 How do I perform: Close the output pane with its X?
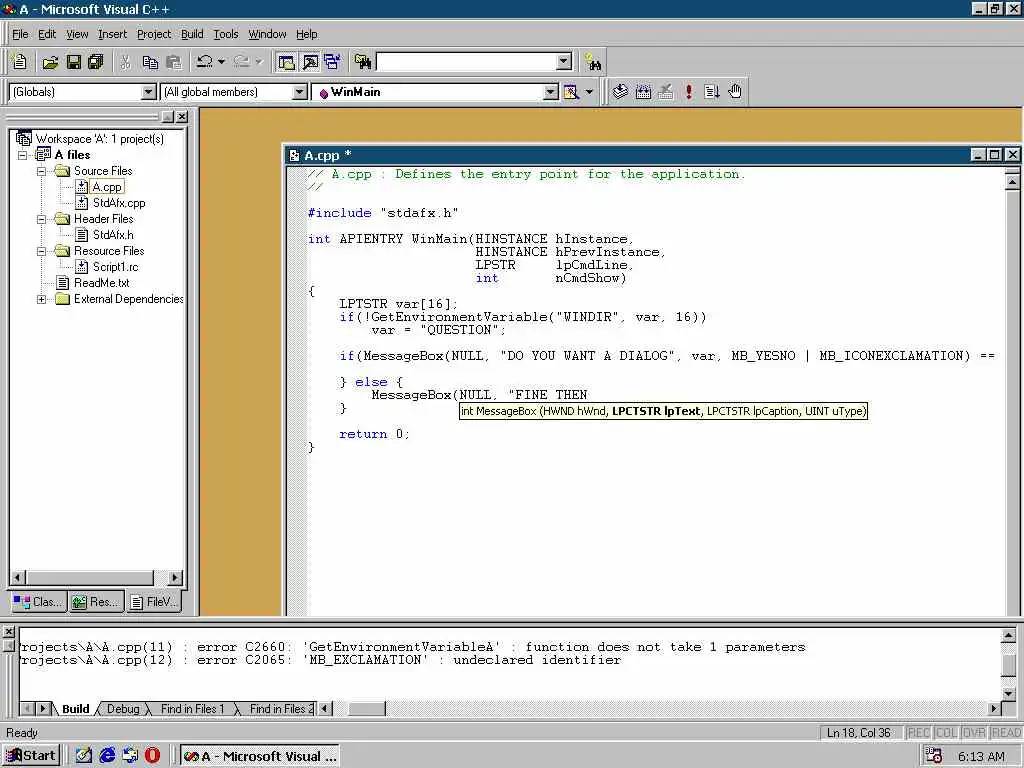(x=8, y=632)
